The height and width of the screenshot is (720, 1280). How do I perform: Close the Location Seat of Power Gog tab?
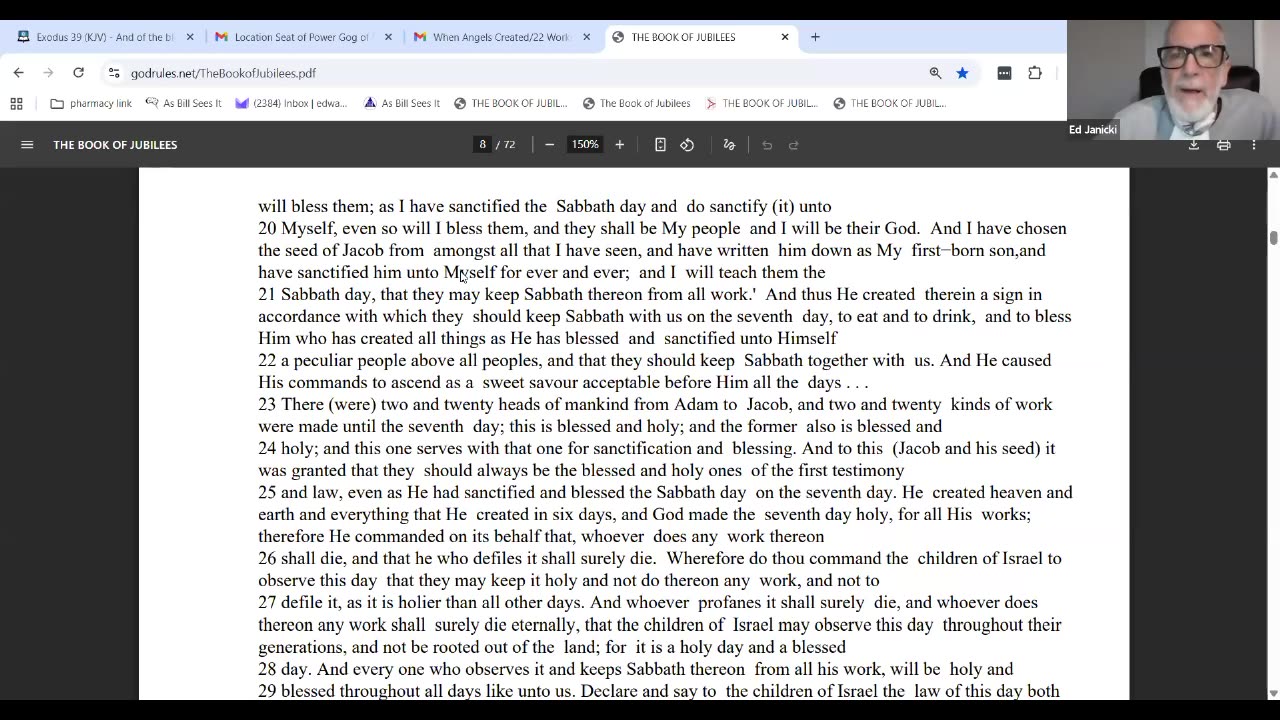tap(388, 37)
